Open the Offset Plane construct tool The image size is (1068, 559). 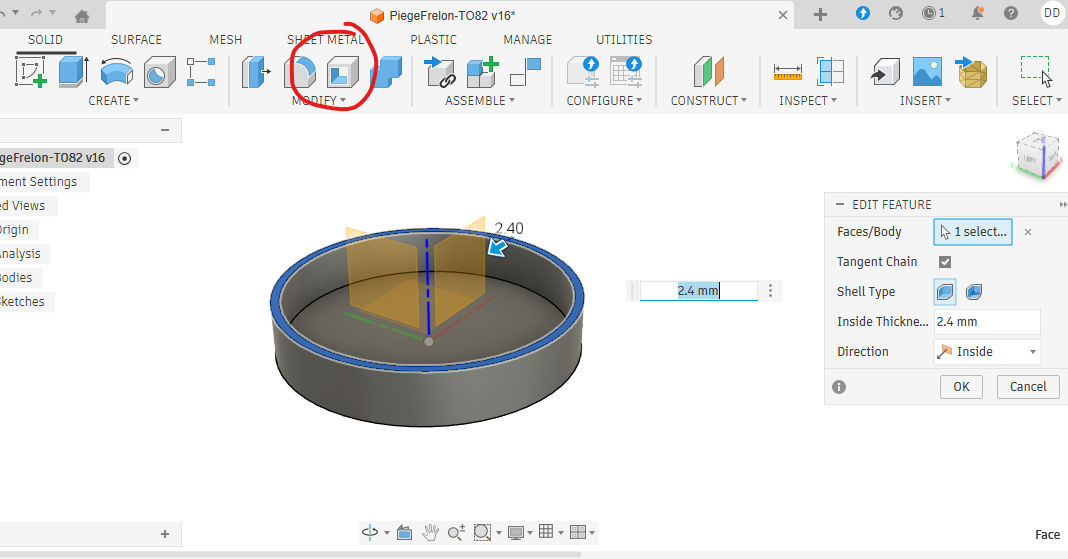click(x=708, y=72)
